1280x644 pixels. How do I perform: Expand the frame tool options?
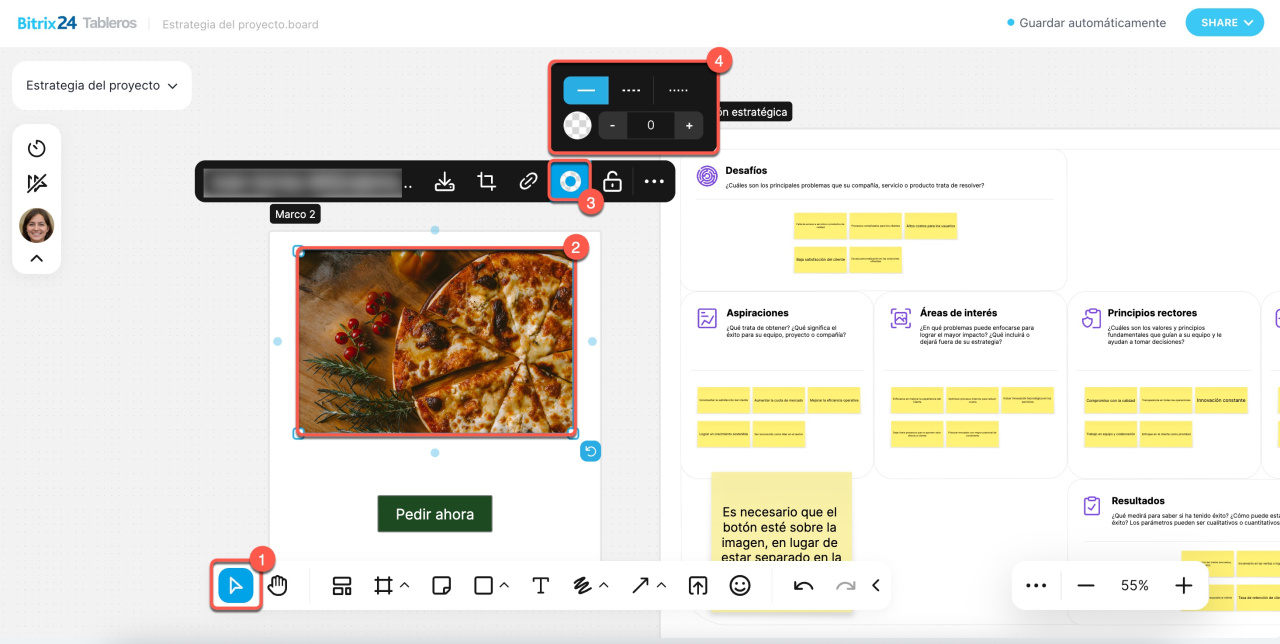coord(406,585)
